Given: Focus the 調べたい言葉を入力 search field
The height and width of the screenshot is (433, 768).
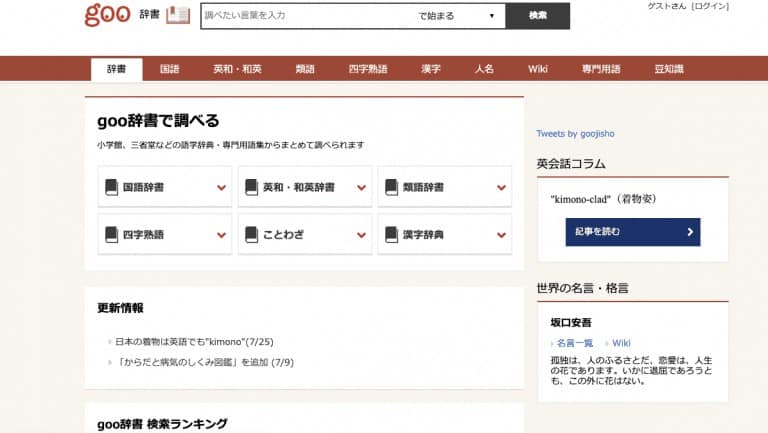Looking at the screenshot, I should [306, 16].
